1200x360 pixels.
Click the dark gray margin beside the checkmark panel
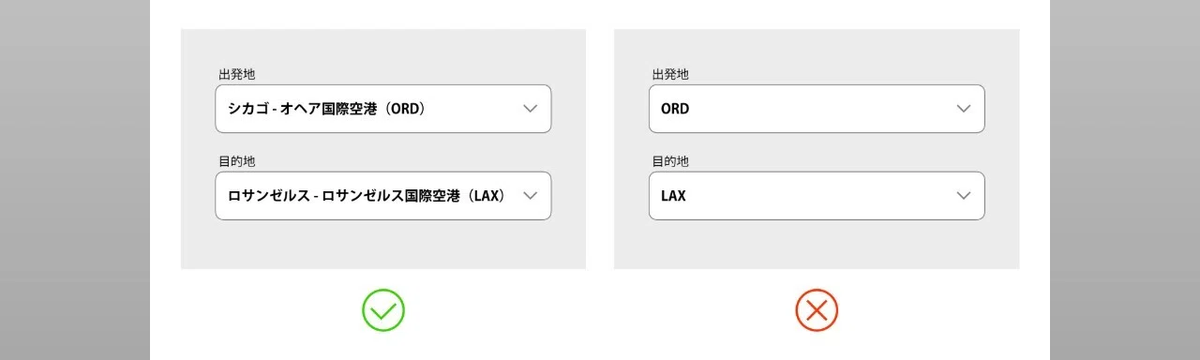click(x=75, y=180)
